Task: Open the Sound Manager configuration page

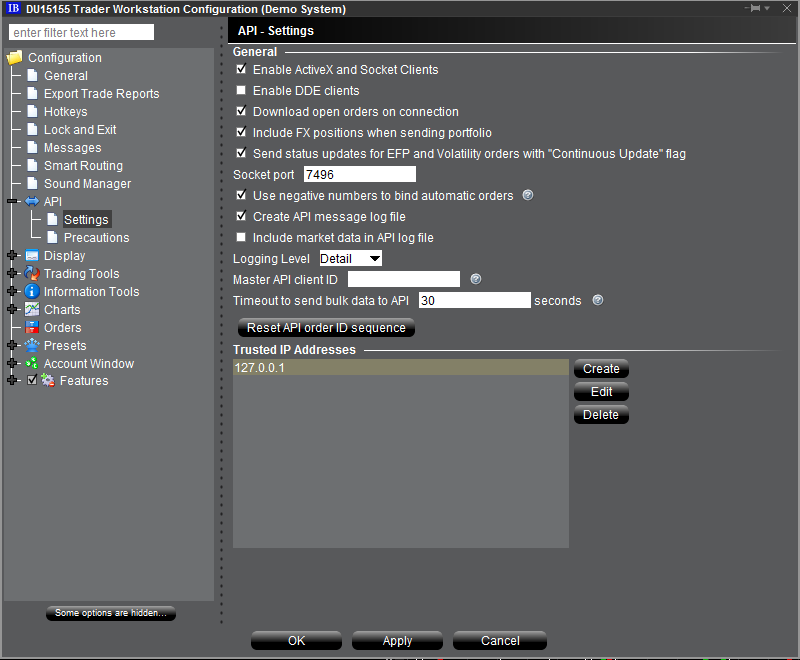Action: [x=87, y=184]
